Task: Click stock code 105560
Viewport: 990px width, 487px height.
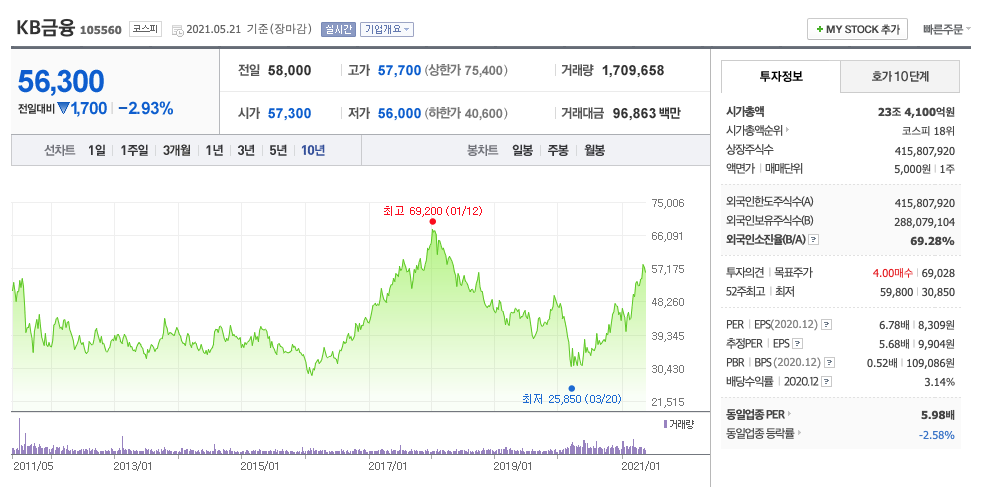Action: pyautogui.click(x=101, y=30)
